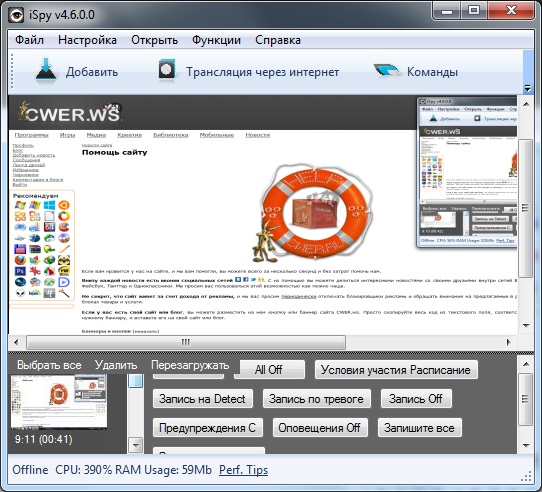Click Удалить in media panel
The image size is (542, 492).
(116, 365)
